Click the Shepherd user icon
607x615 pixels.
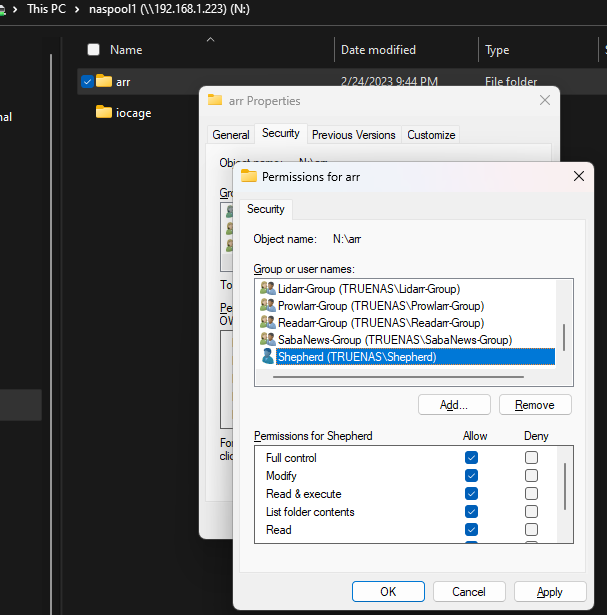tap(267, 357)
